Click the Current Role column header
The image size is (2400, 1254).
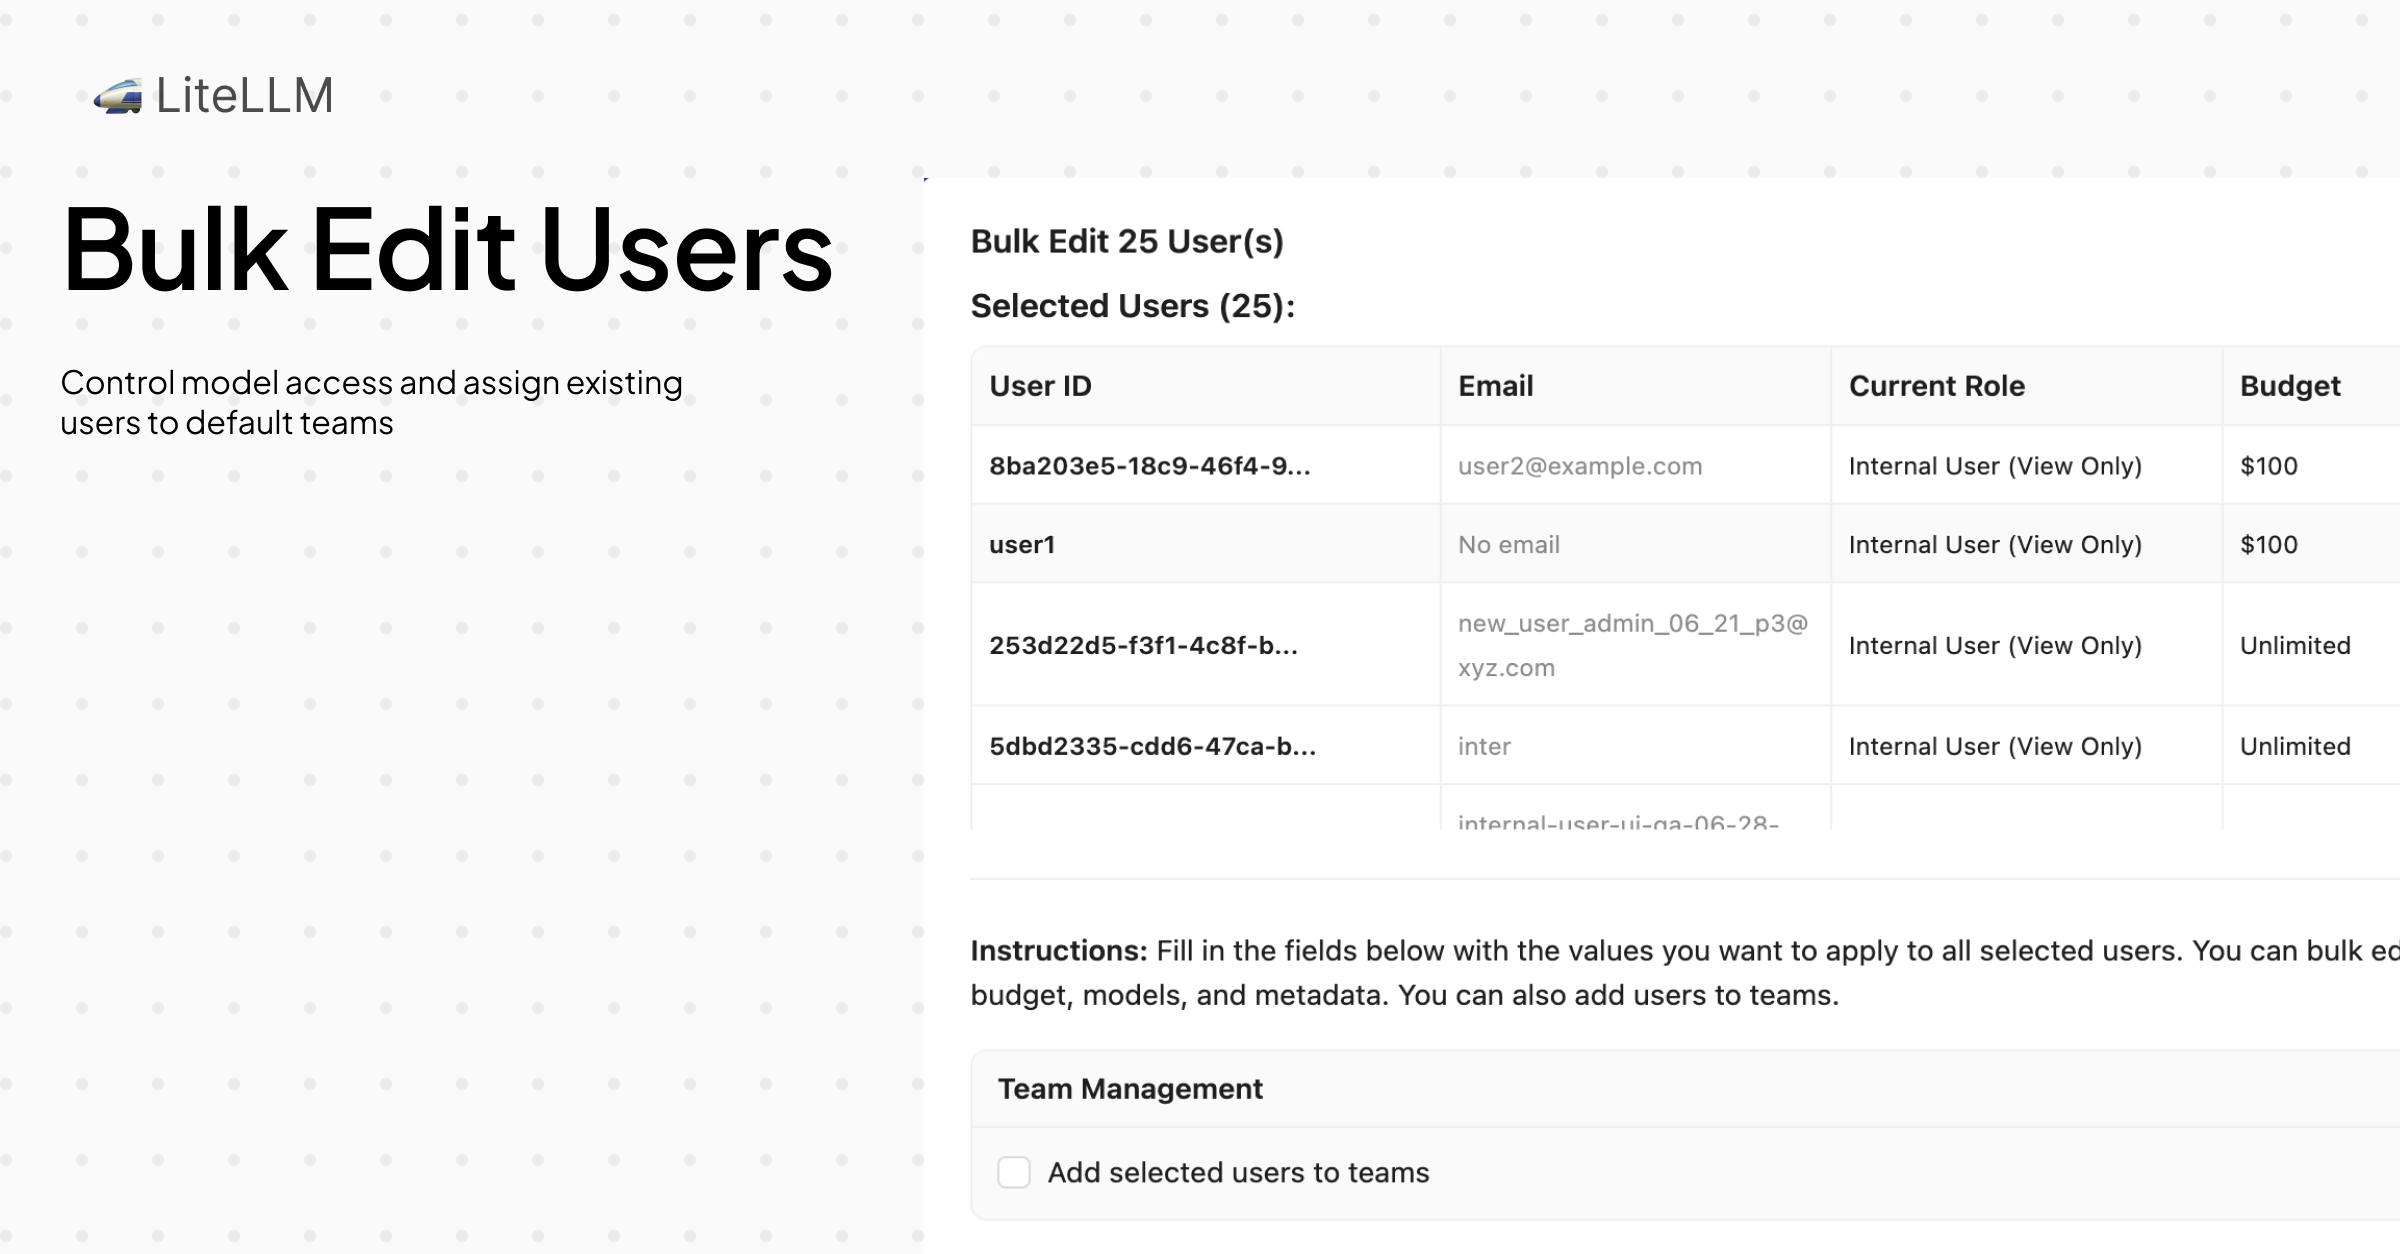click(1936, 386)
